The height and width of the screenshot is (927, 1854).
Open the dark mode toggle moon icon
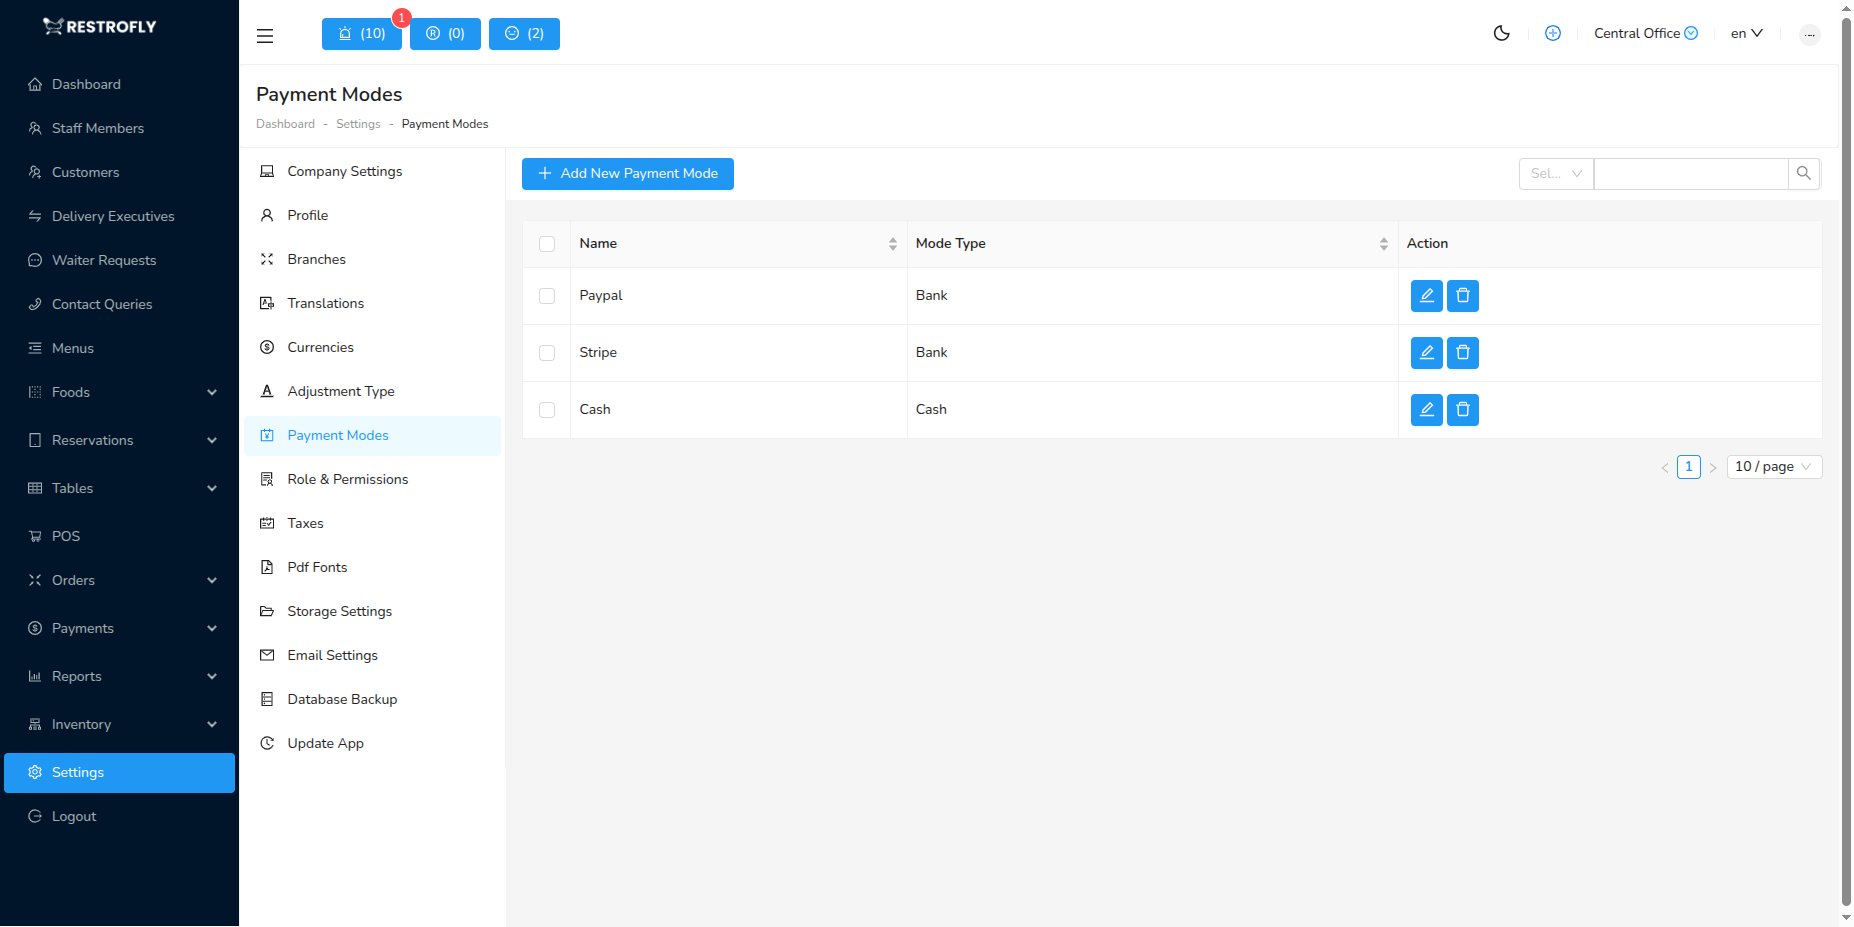click(1501, 33)
